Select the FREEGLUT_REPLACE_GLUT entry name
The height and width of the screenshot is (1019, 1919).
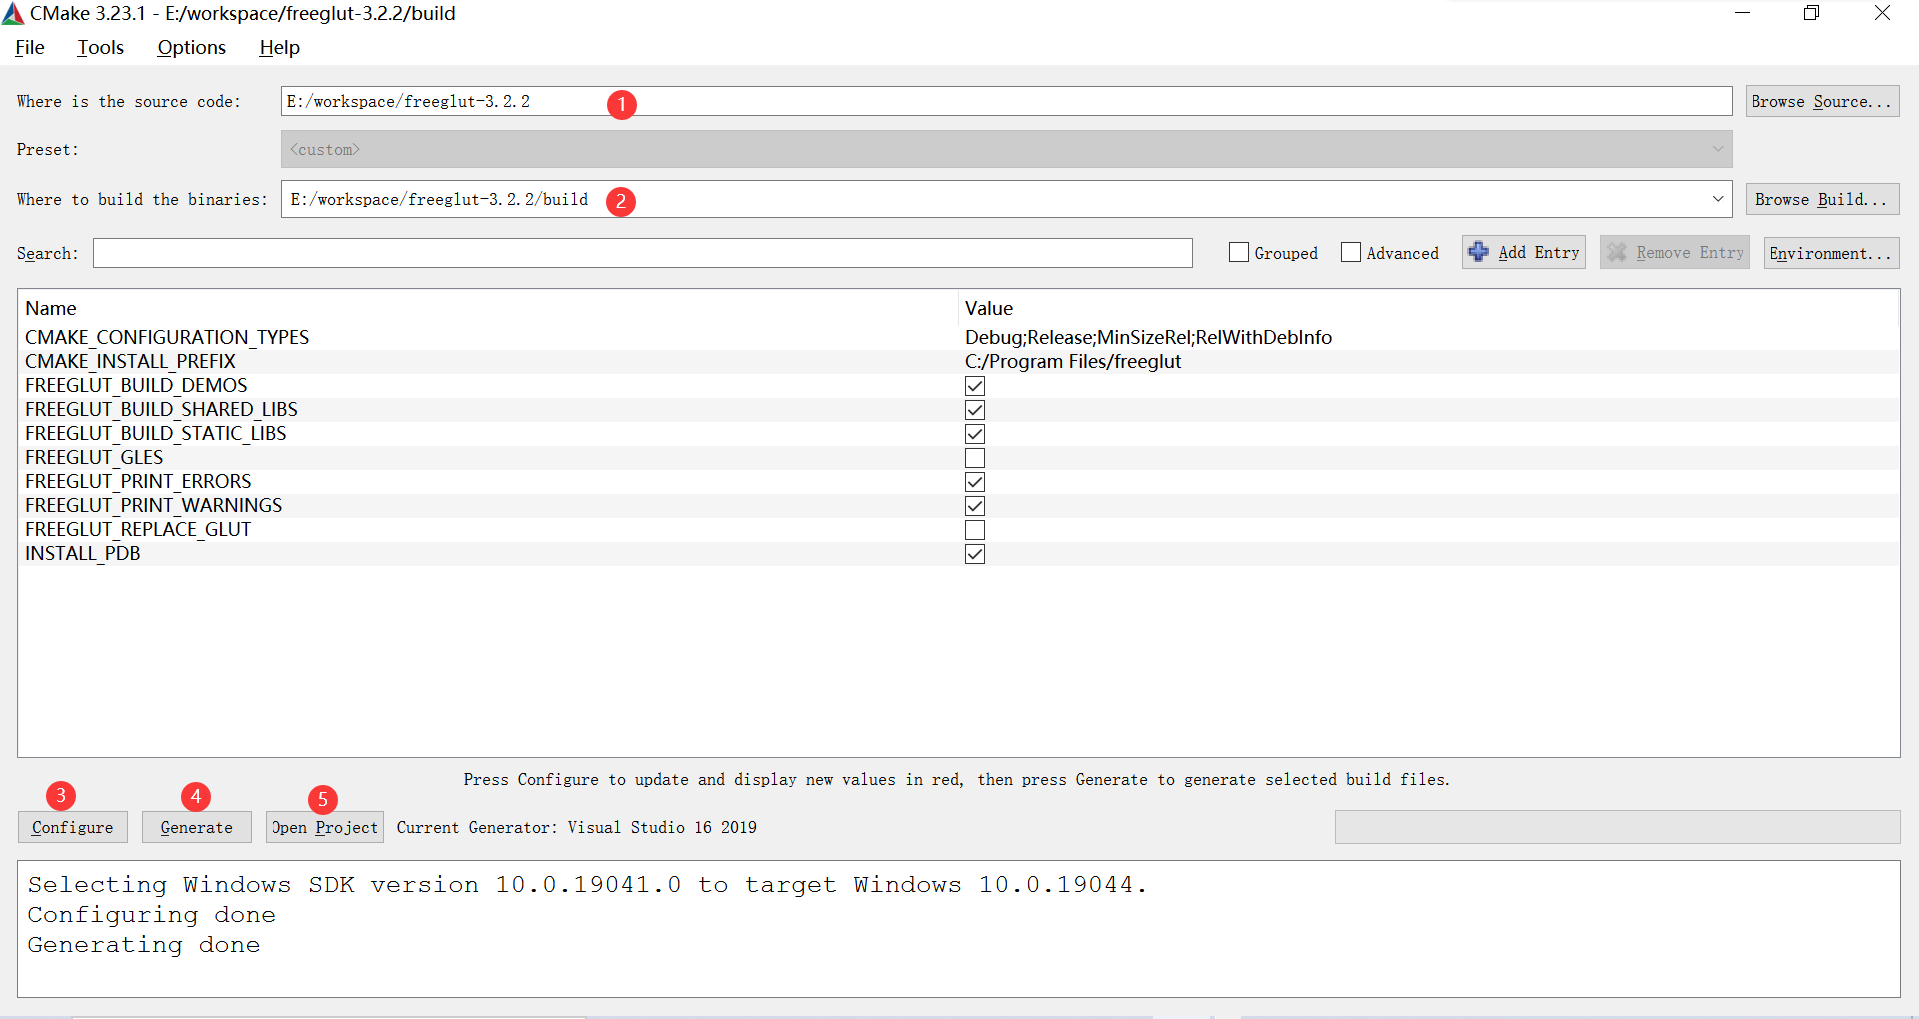(138, 529)
